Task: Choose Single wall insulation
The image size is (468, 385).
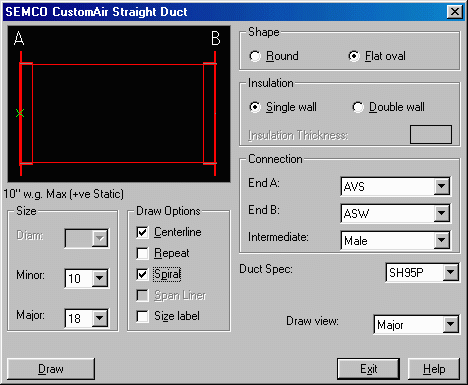Action: pos(255,107)
